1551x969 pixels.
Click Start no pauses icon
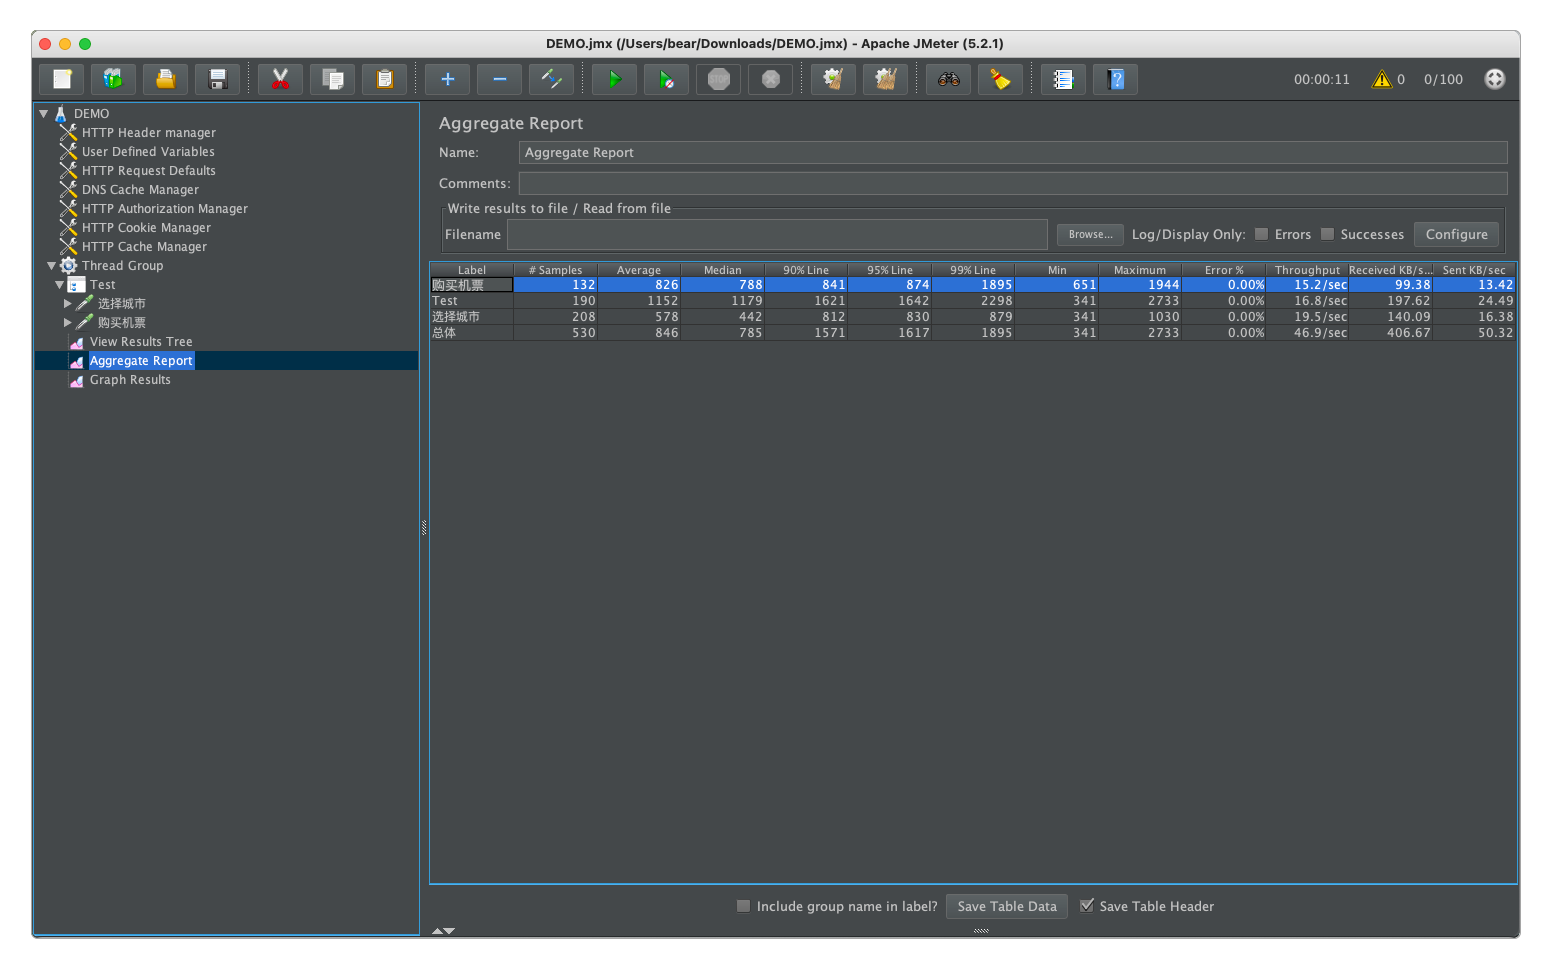click(667, 79)
